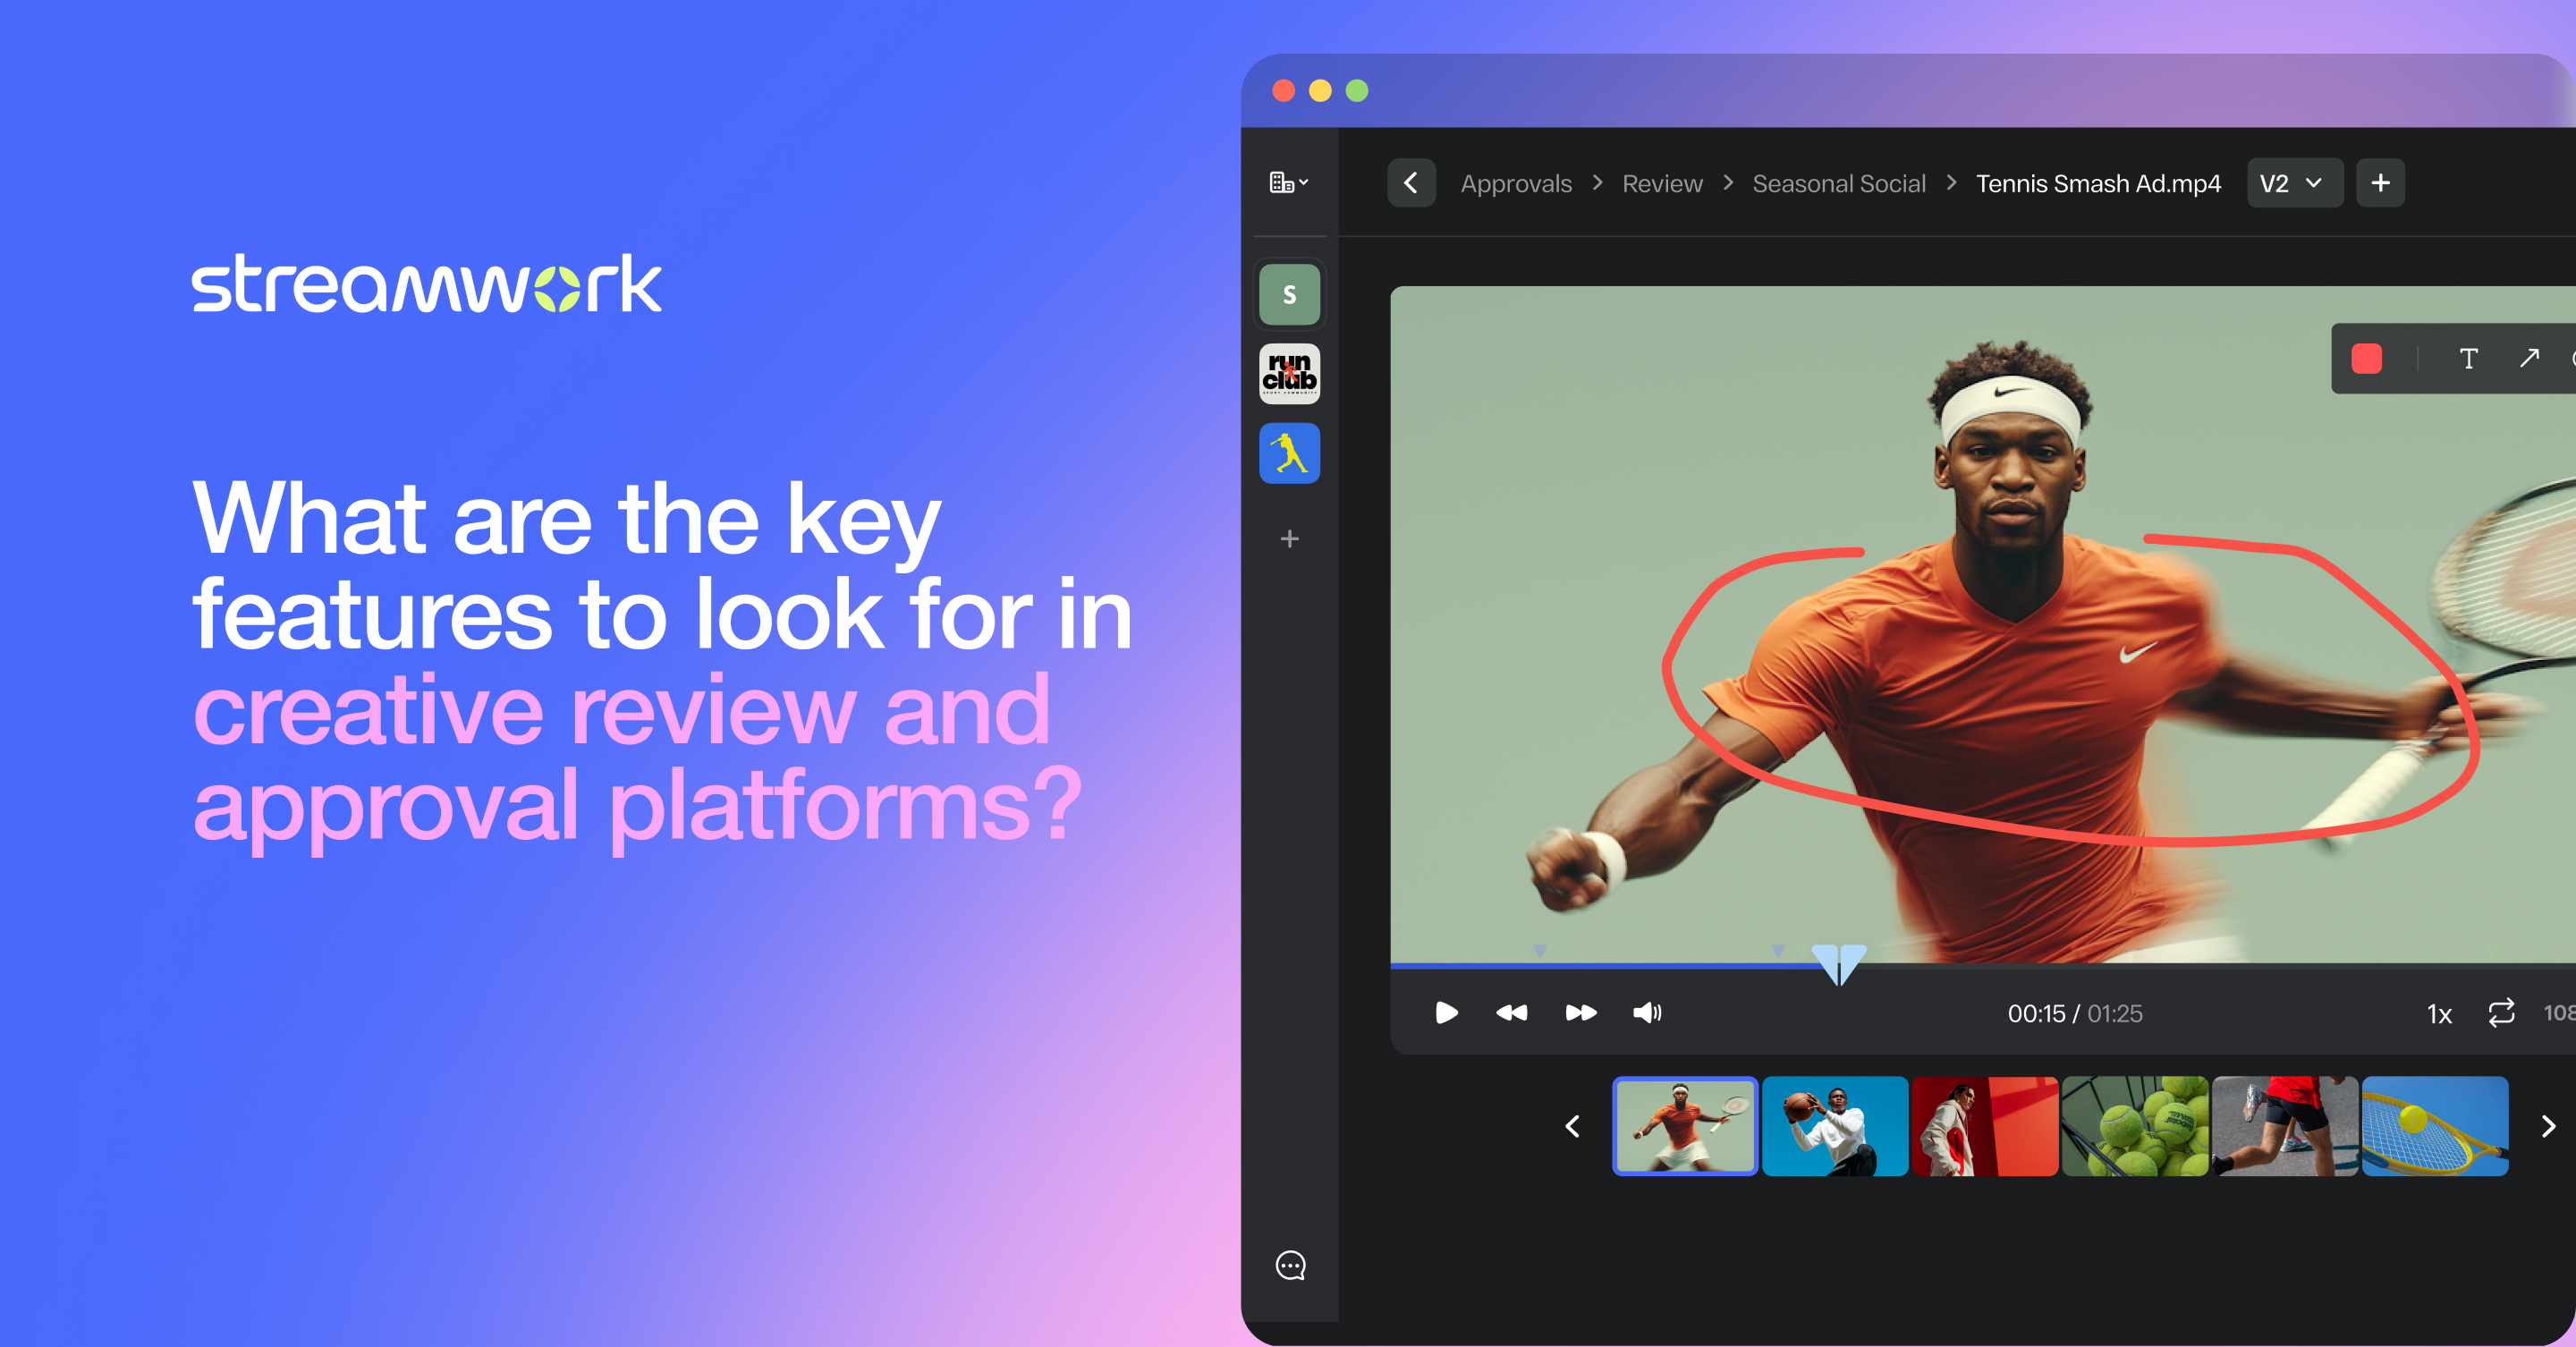This screenshot has width=2576, height=1347.
Task: Open the red drawing annotation tool
Action: tap(2366, 359)
